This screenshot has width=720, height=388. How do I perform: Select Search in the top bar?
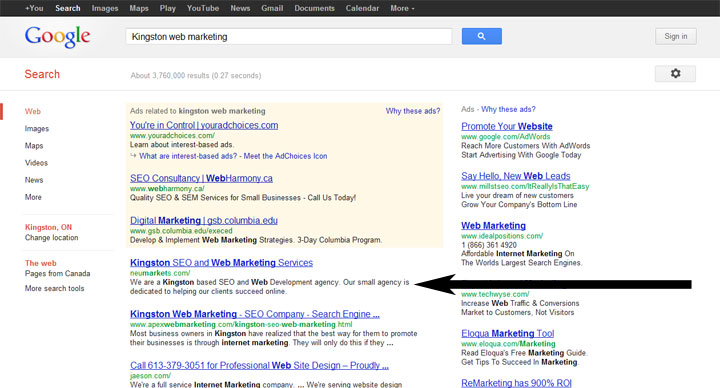[x=68, y=8]
